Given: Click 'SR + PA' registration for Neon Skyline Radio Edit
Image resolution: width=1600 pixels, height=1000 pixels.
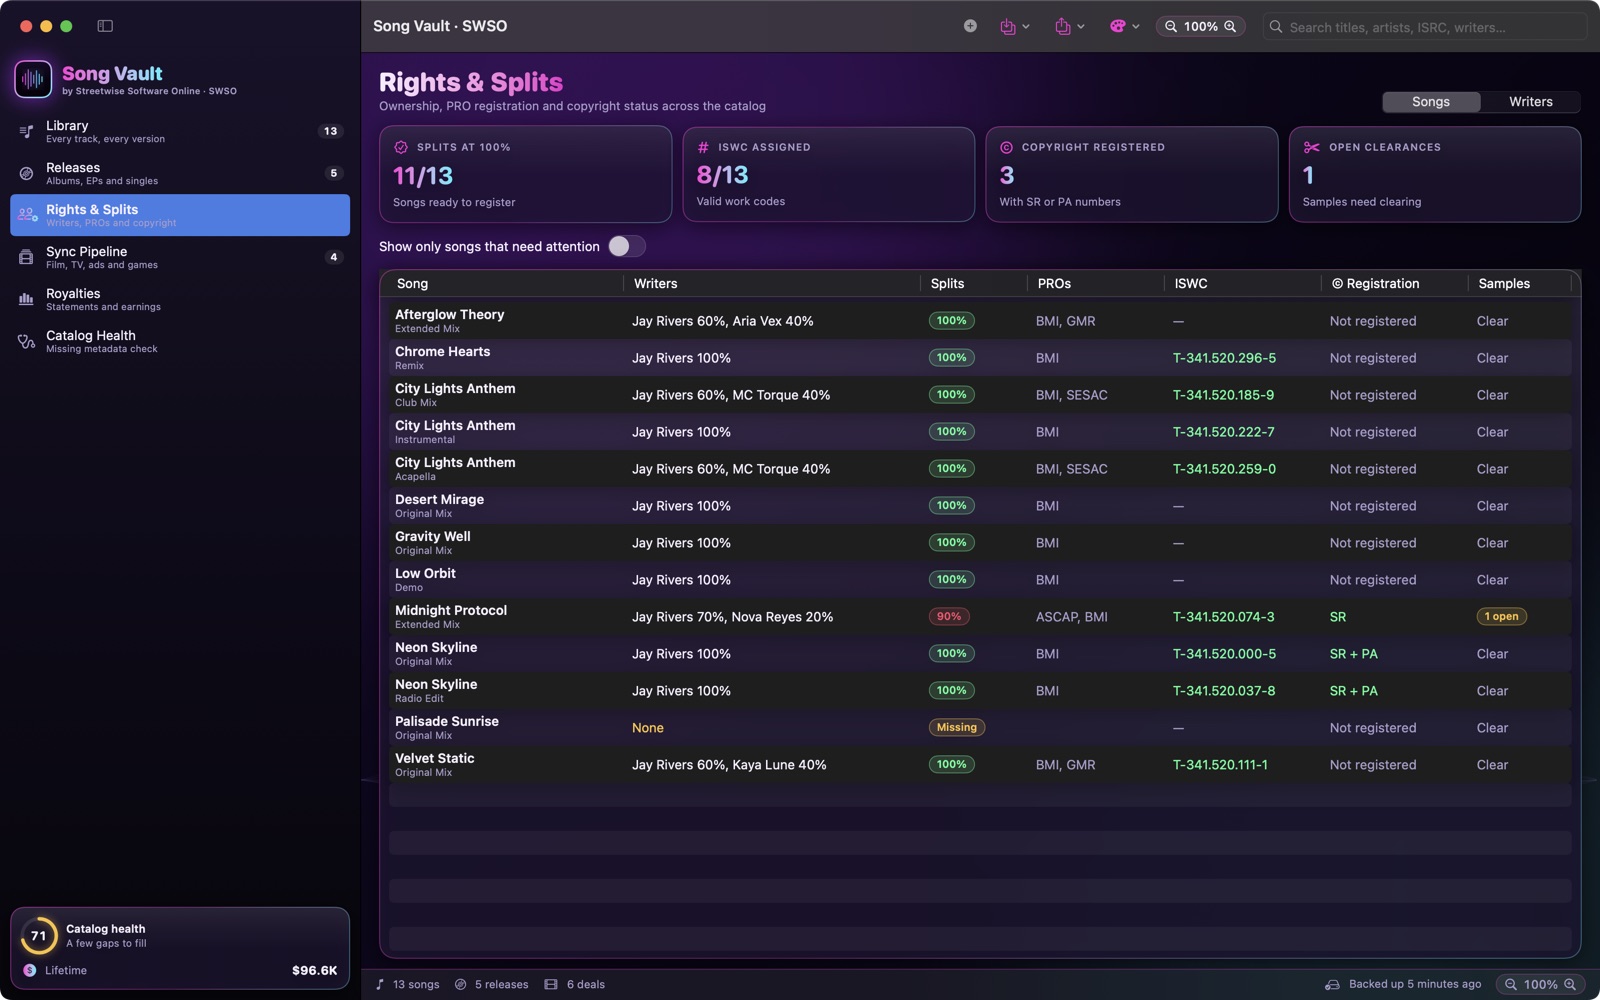Looking at the screenshot, I should 1353,691.
